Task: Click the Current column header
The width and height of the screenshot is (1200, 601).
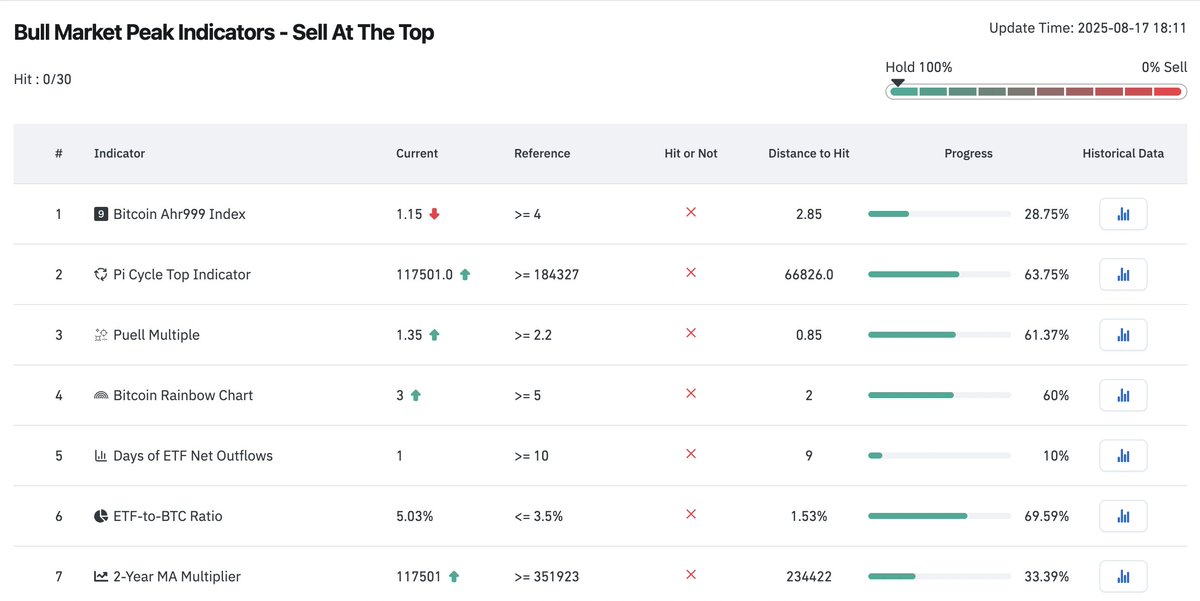Action: click(417, 154)
